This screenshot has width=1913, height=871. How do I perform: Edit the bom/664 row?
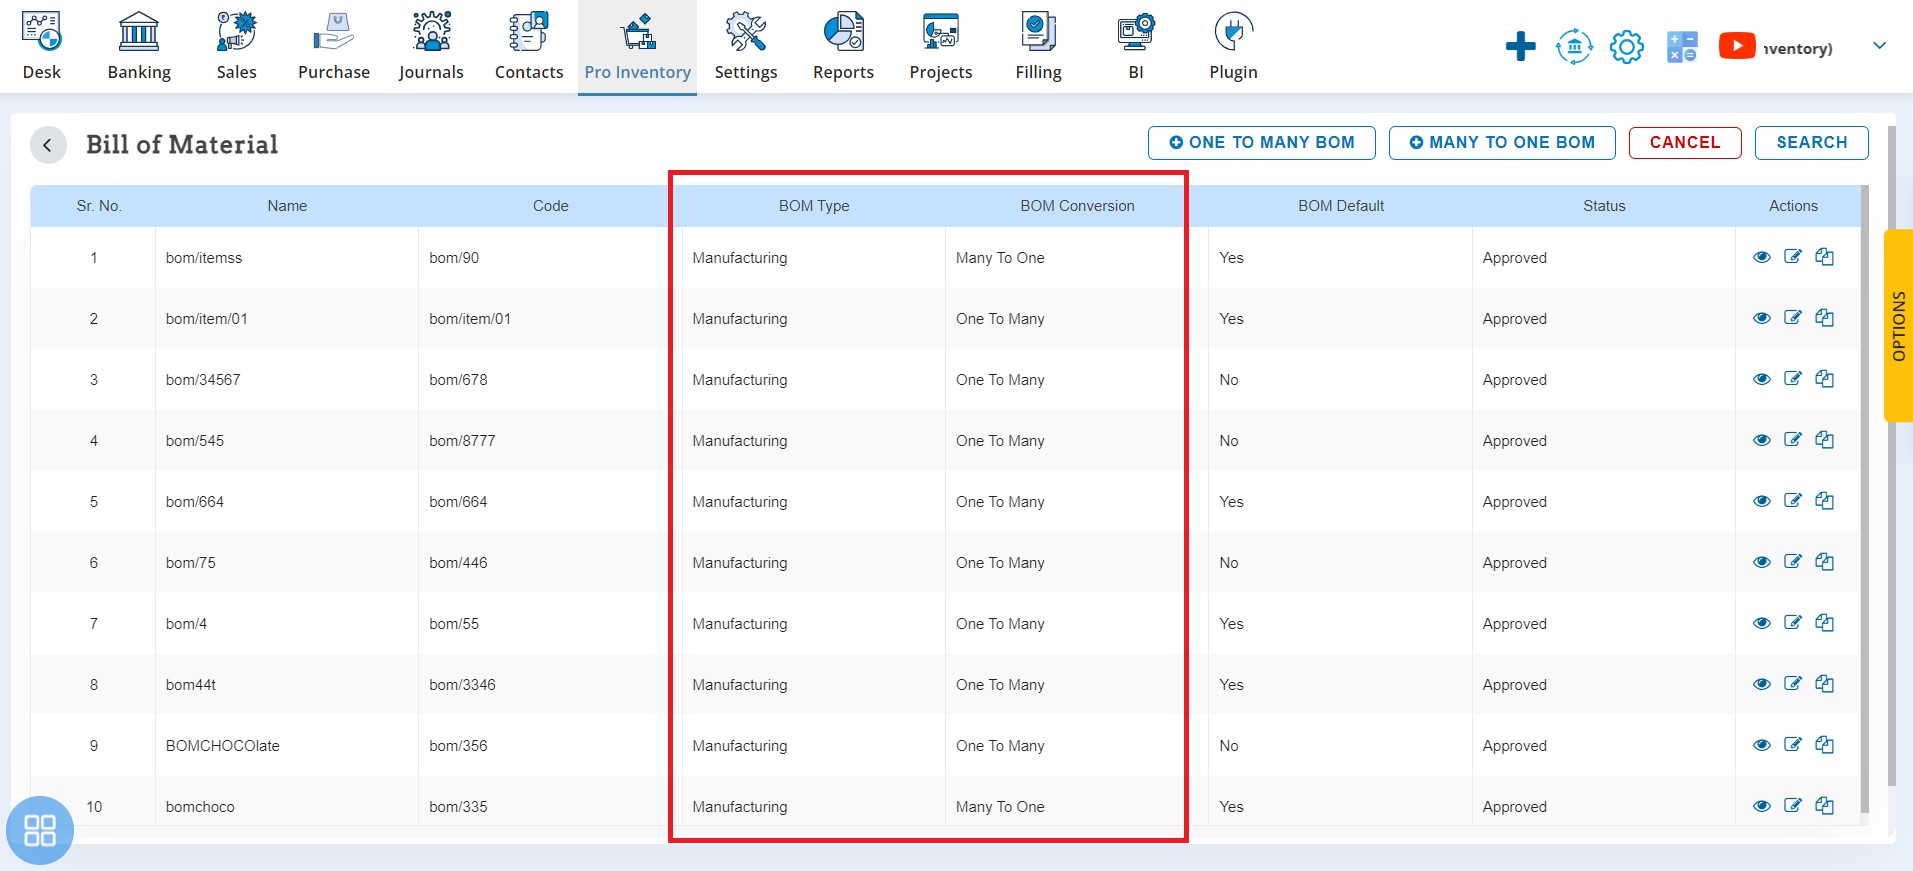pyautogui.click(x=1793, y=500)
